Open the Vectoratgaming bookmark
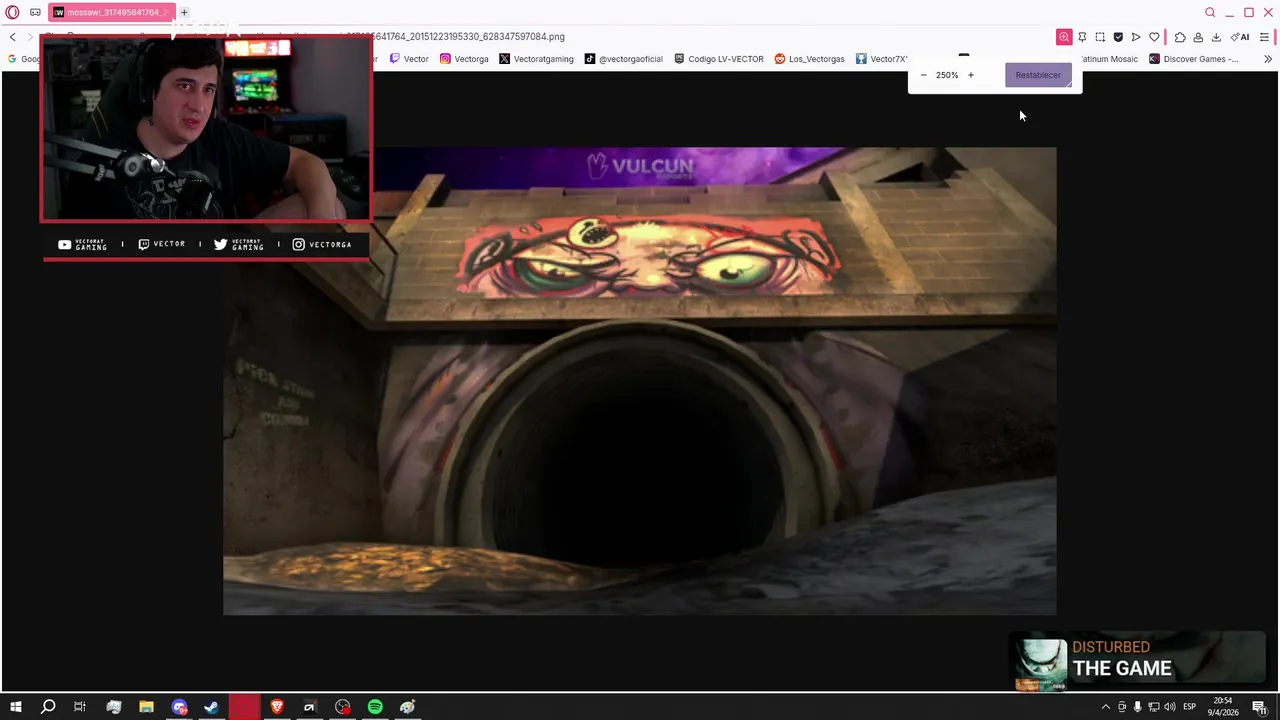1280x720 pixels. pyautogui.click(x=536, y=59)
